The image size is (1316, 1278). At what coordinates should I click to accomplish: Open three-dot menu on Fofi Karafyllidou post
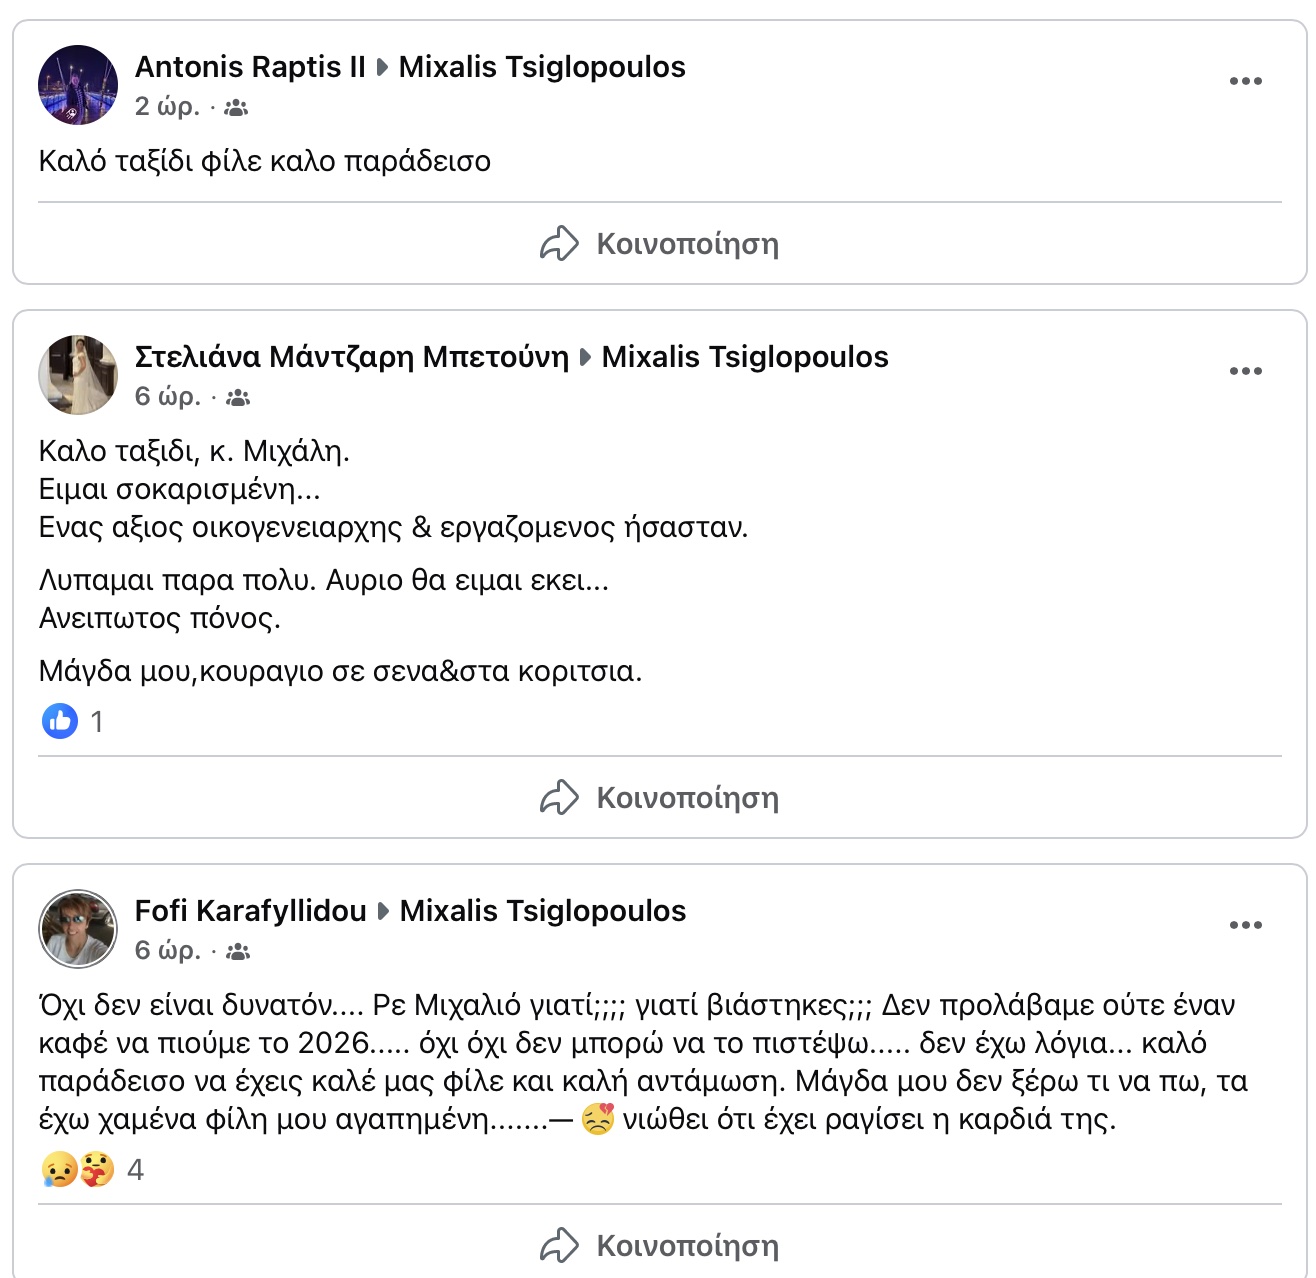(x=1245, y=925)
